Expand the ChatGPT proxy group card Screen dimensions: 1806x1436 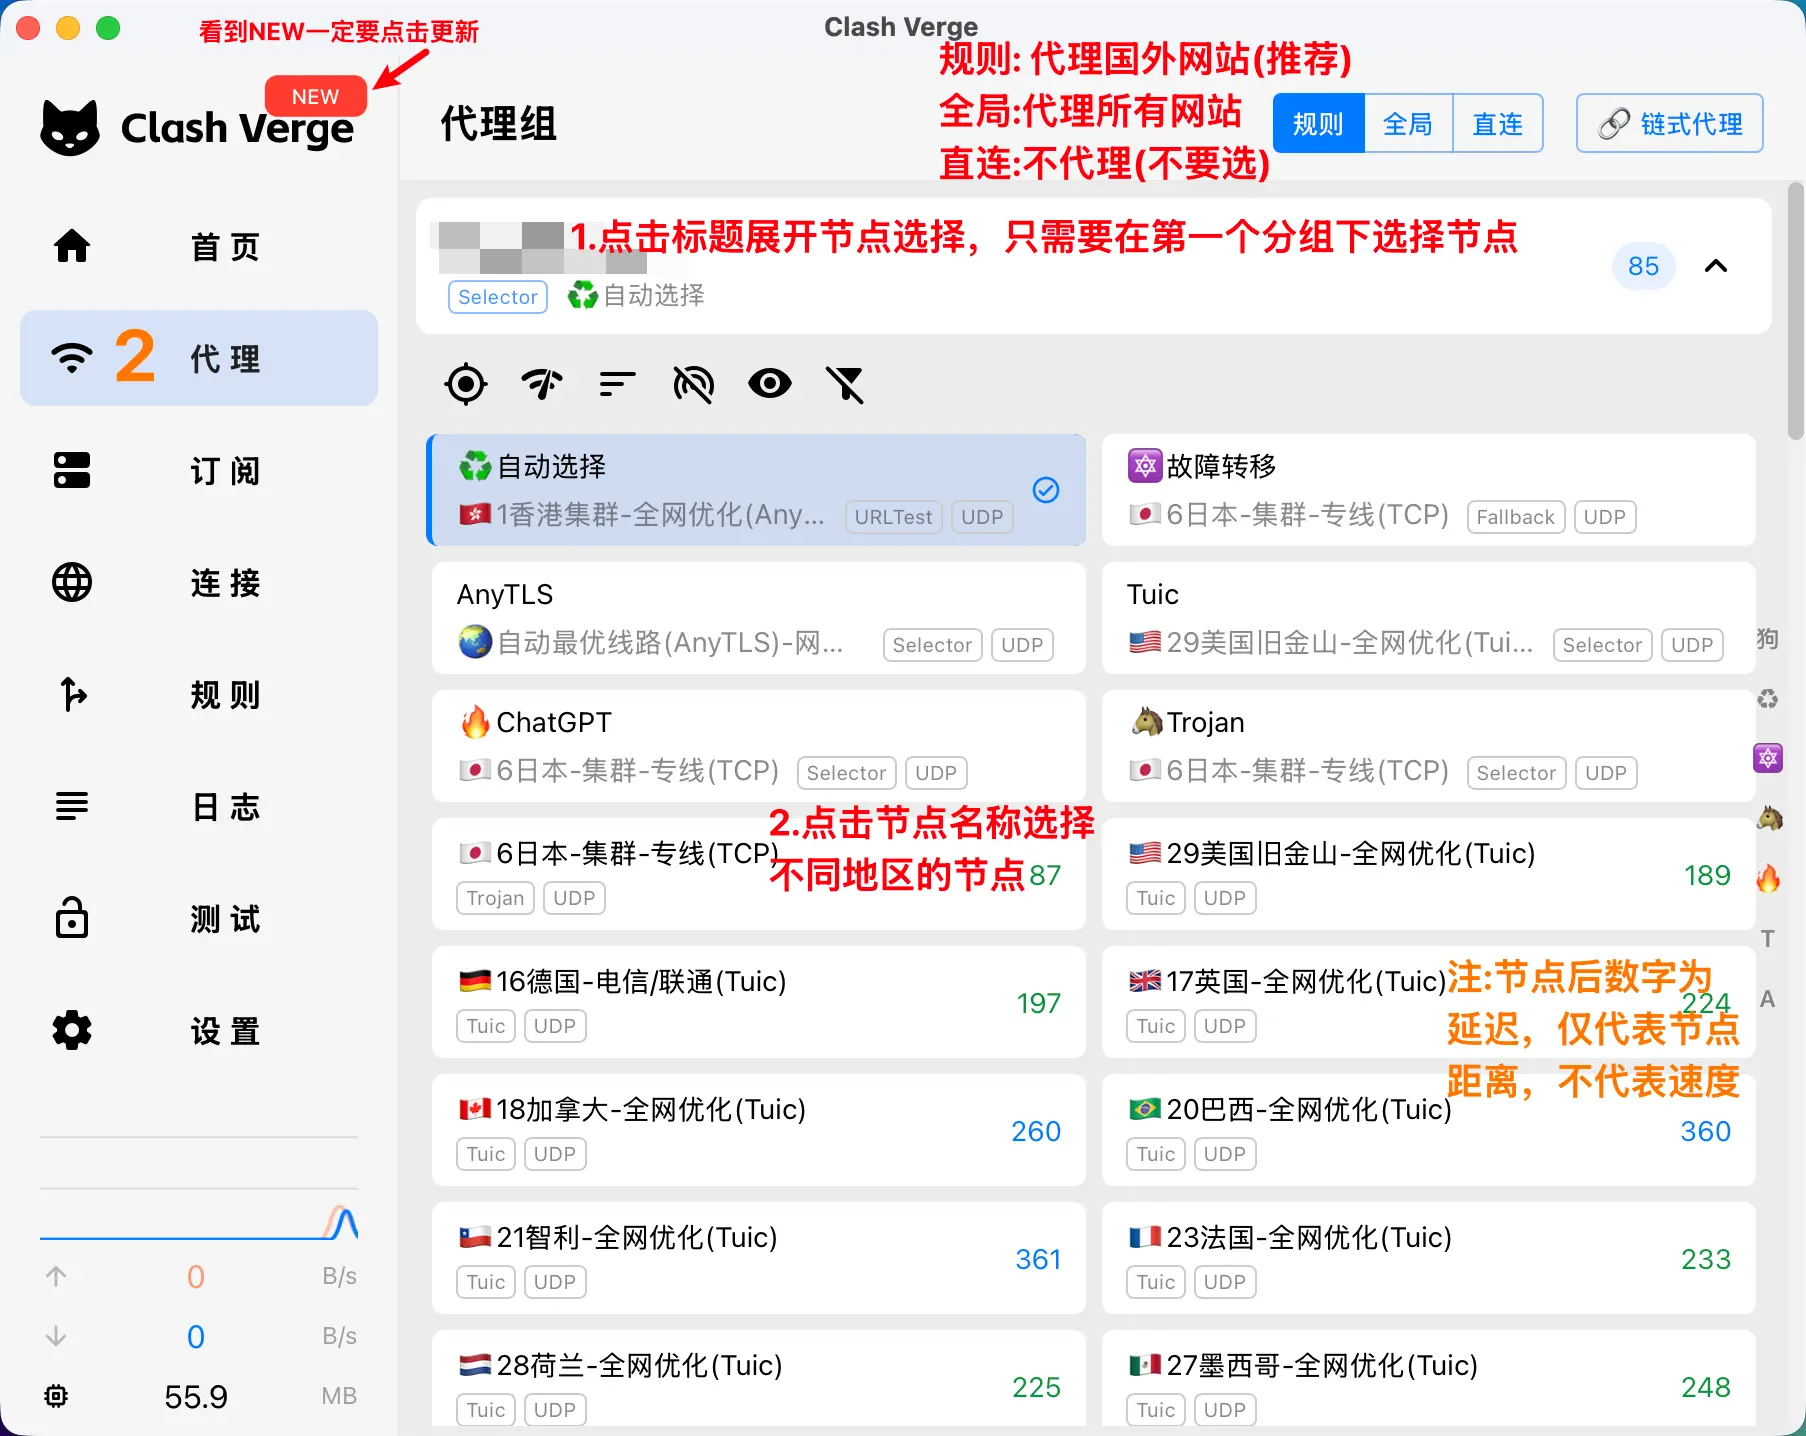[x=758, y=746]
